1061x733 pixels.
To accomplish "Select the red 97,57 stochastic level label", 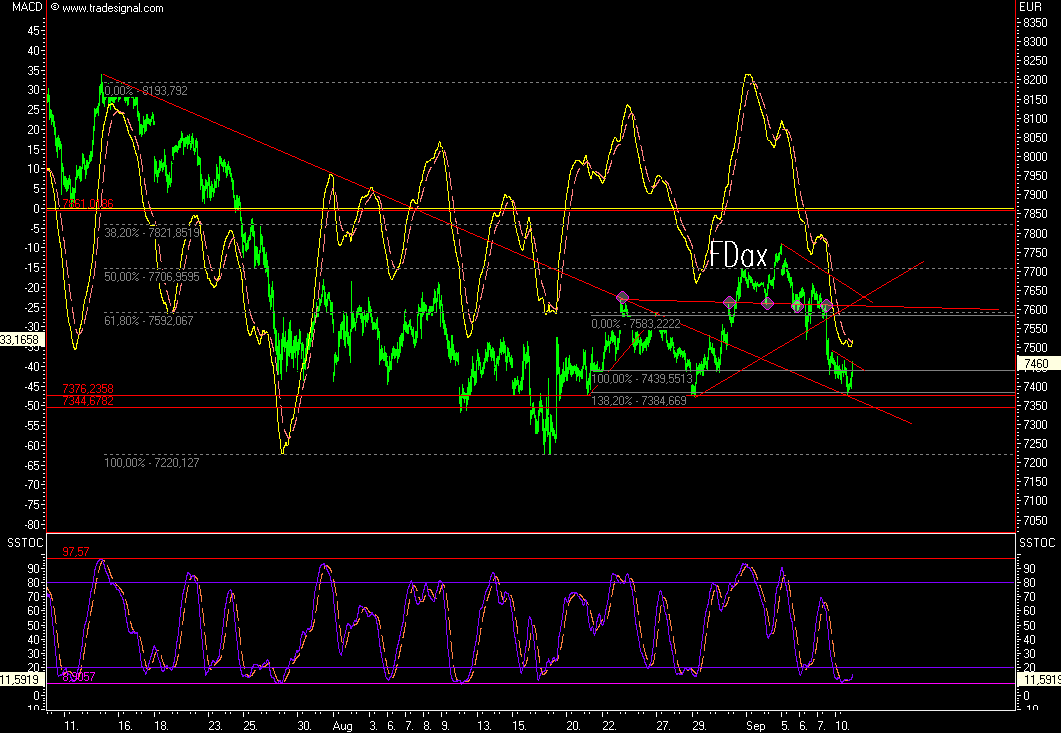I will pos(76,552).
